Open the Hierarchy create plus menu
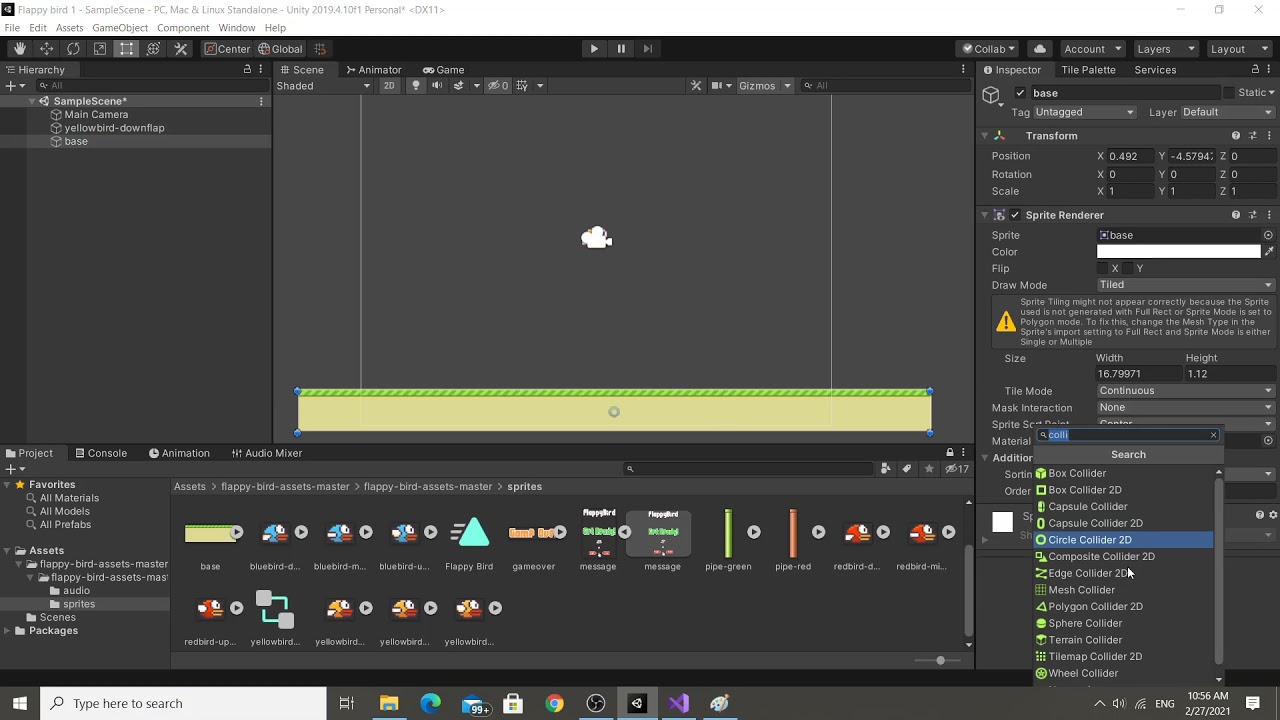 pyautogui.click(x=13, y=86)
